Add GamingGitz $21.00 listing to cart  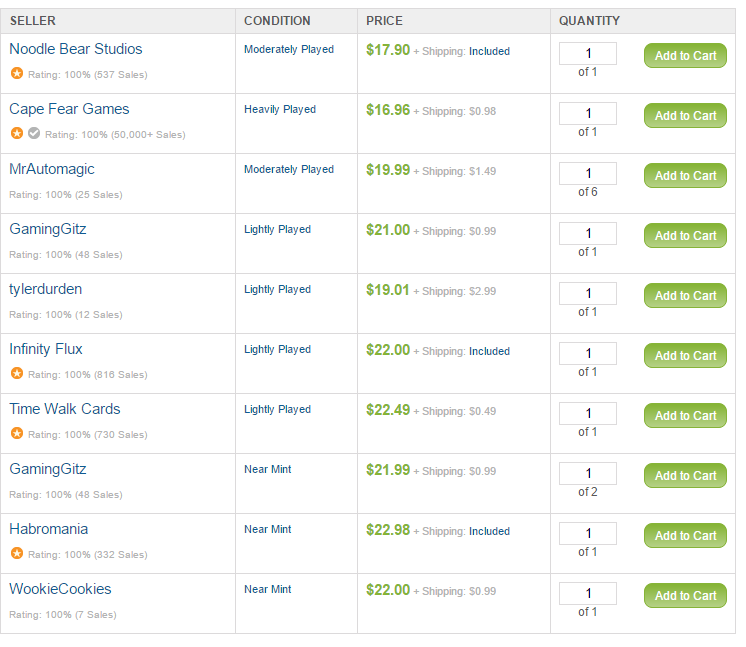685,235
